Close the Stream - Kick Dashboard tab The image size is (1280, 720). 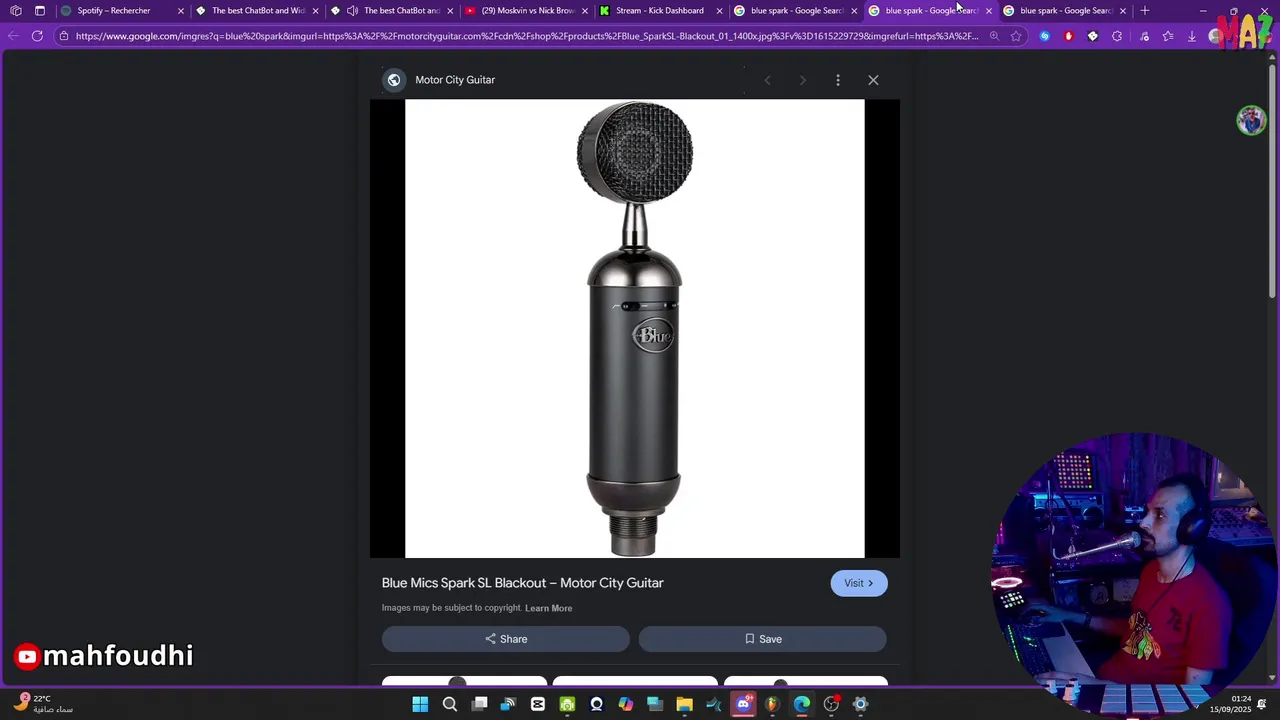coord(719,11)
